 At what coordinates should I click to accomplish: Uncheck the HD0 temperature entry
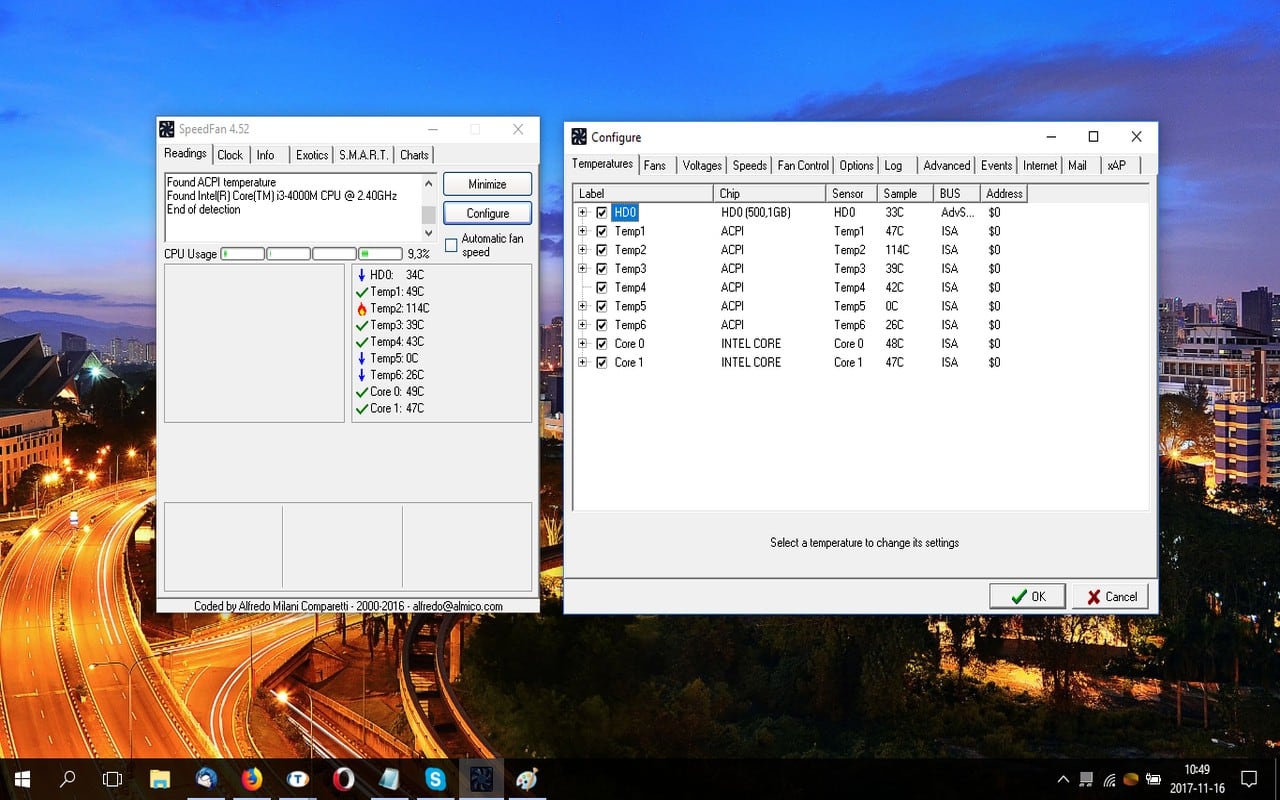point(601,212)
